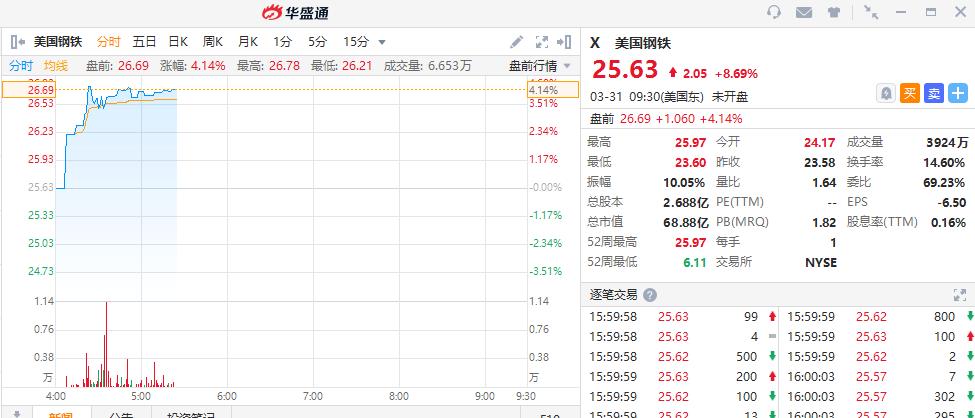Click the tallest red volume bar

tap(106, 344)
